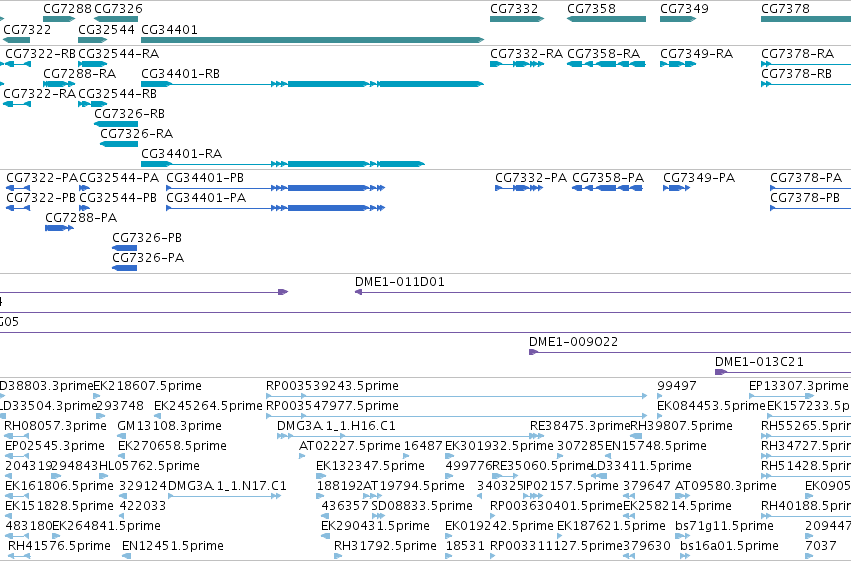This screenshot has width=851, height=561.
Task: Select EST GM13108.3prime
Action: pyautogui.click(x=169, y=426)
